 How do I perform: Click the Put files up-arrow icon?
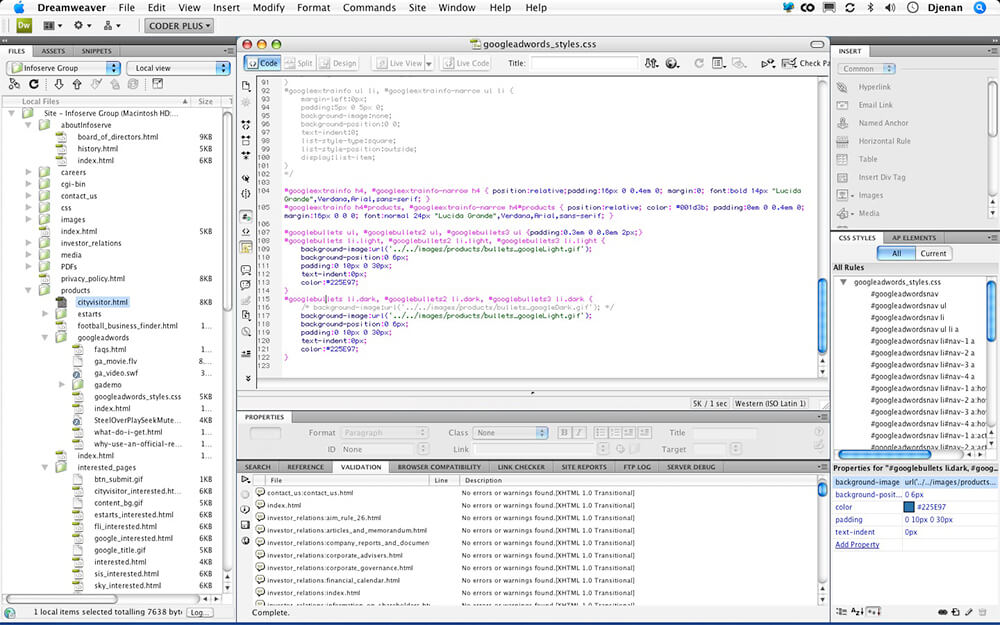click(x=77, y=85)
